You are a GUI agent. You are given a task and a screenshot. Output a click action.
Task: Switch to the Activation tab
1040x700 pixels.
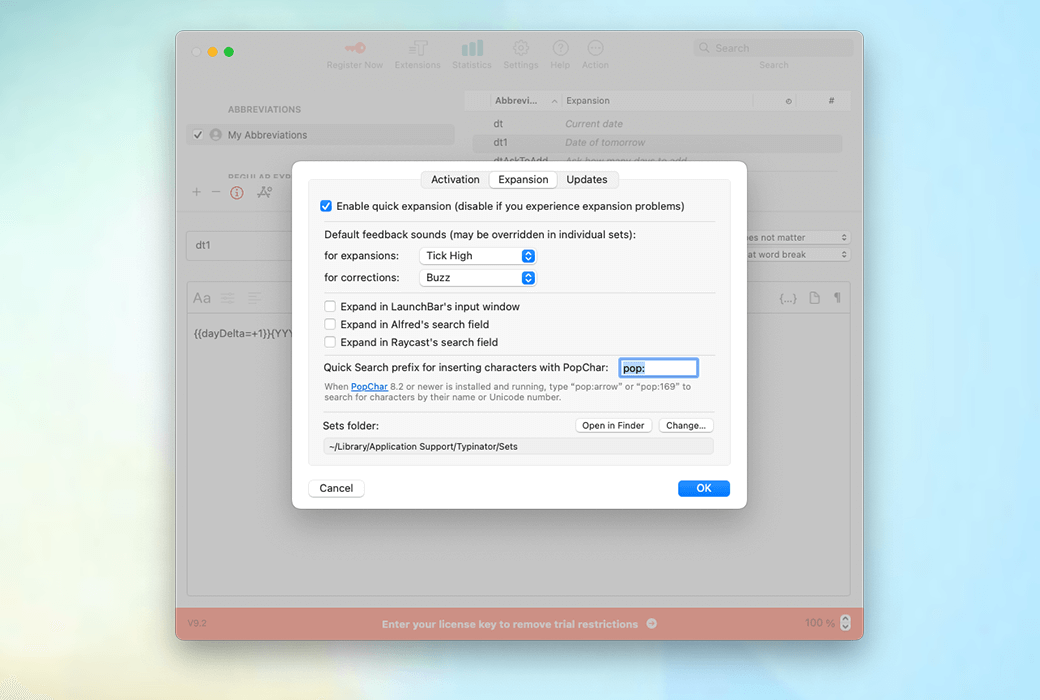coord(455,180)
